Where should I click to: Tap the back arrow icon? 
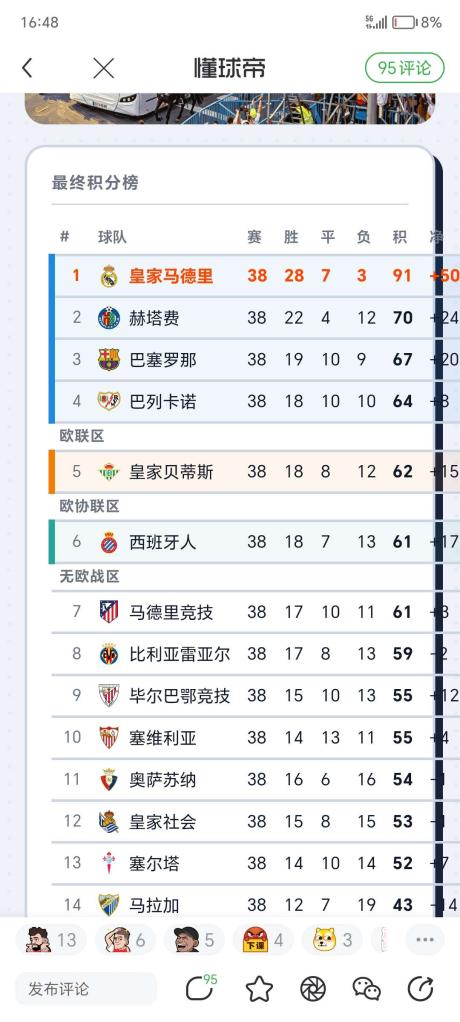point(27,68)
